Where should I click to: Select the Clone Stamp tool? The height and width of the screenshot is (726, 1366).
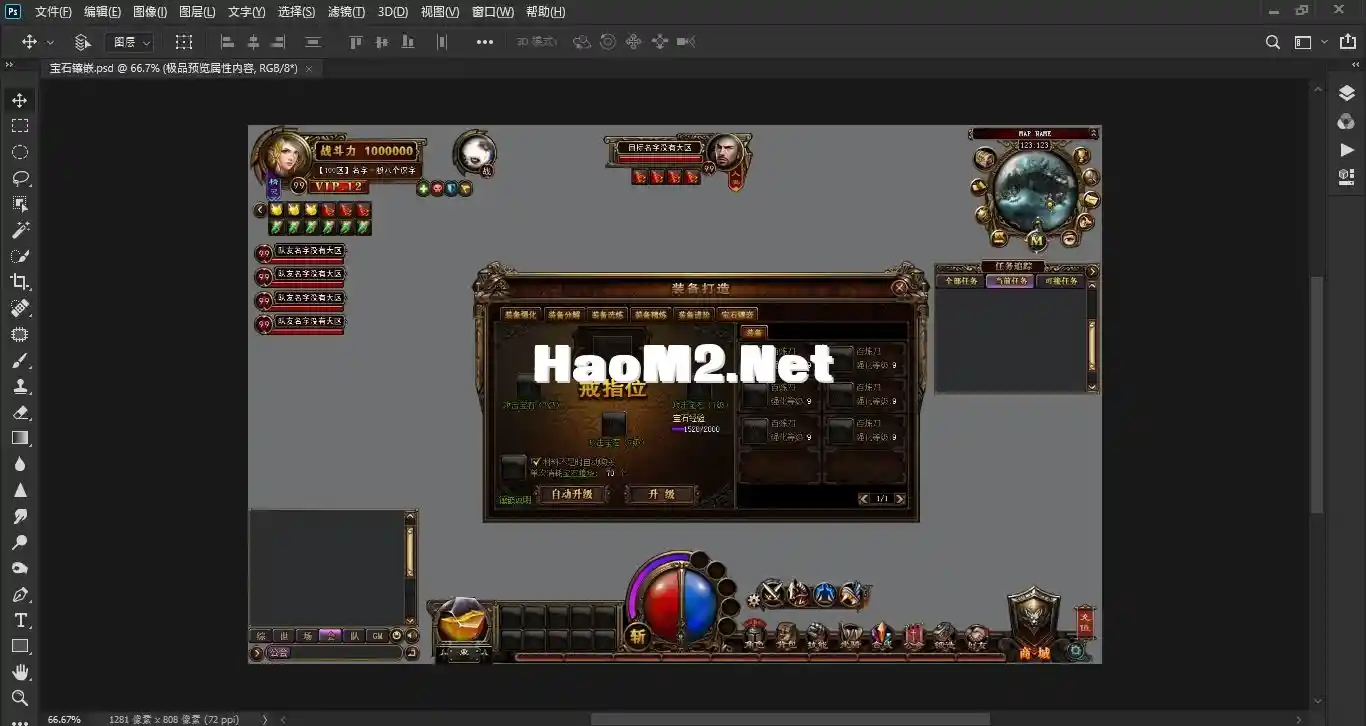pos(20,386)
